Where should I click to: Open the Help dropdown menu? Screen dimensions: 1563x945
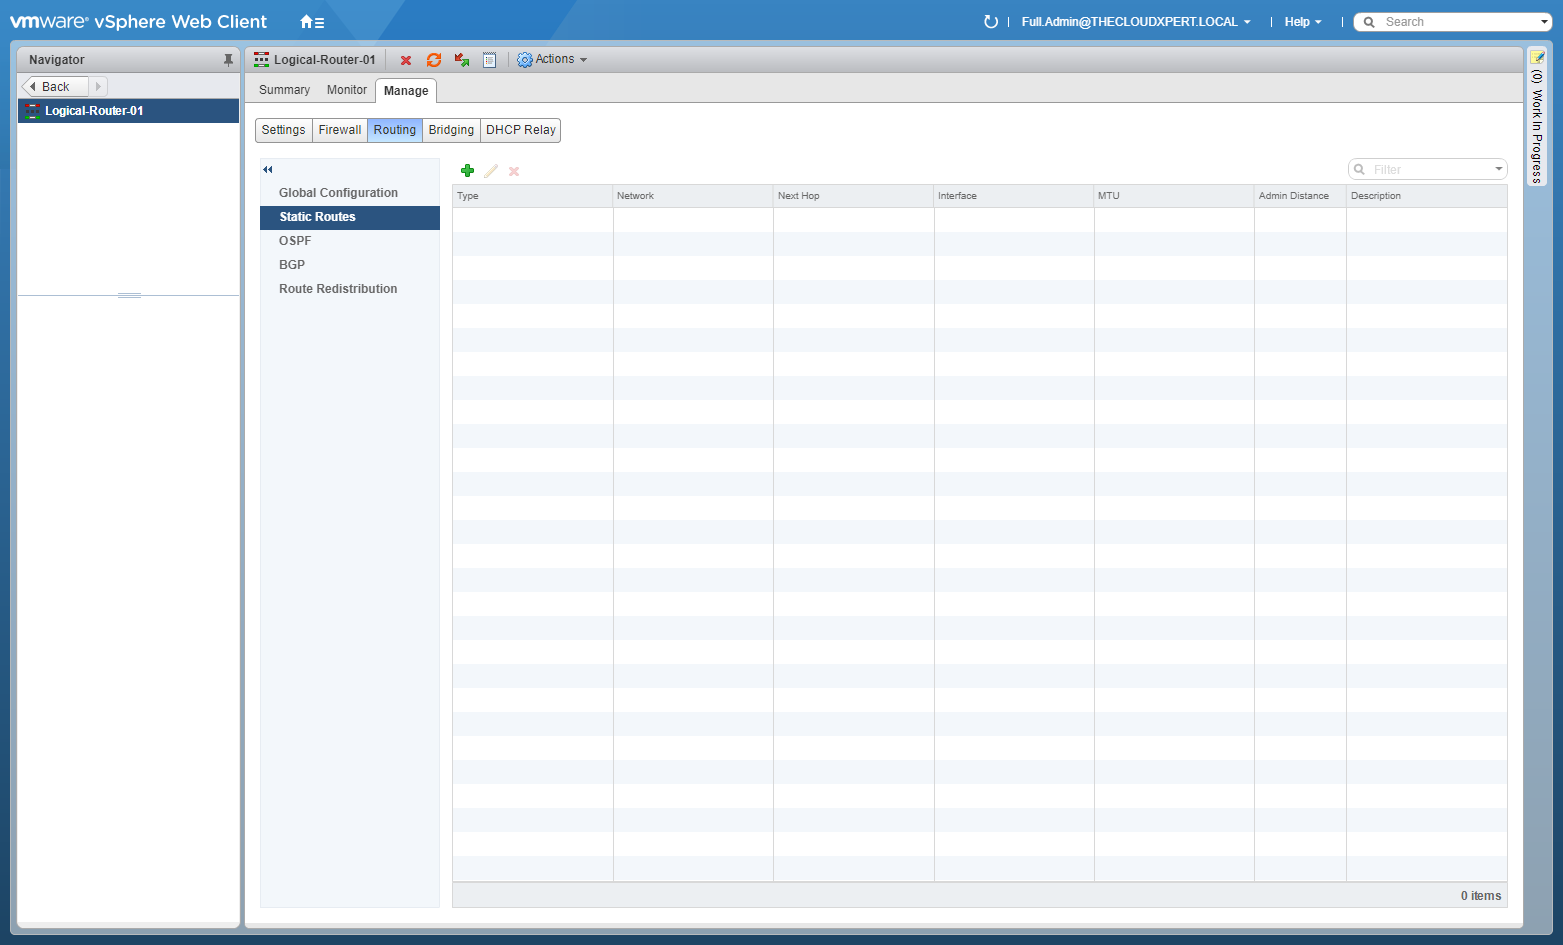click(x=1302, y=22)
